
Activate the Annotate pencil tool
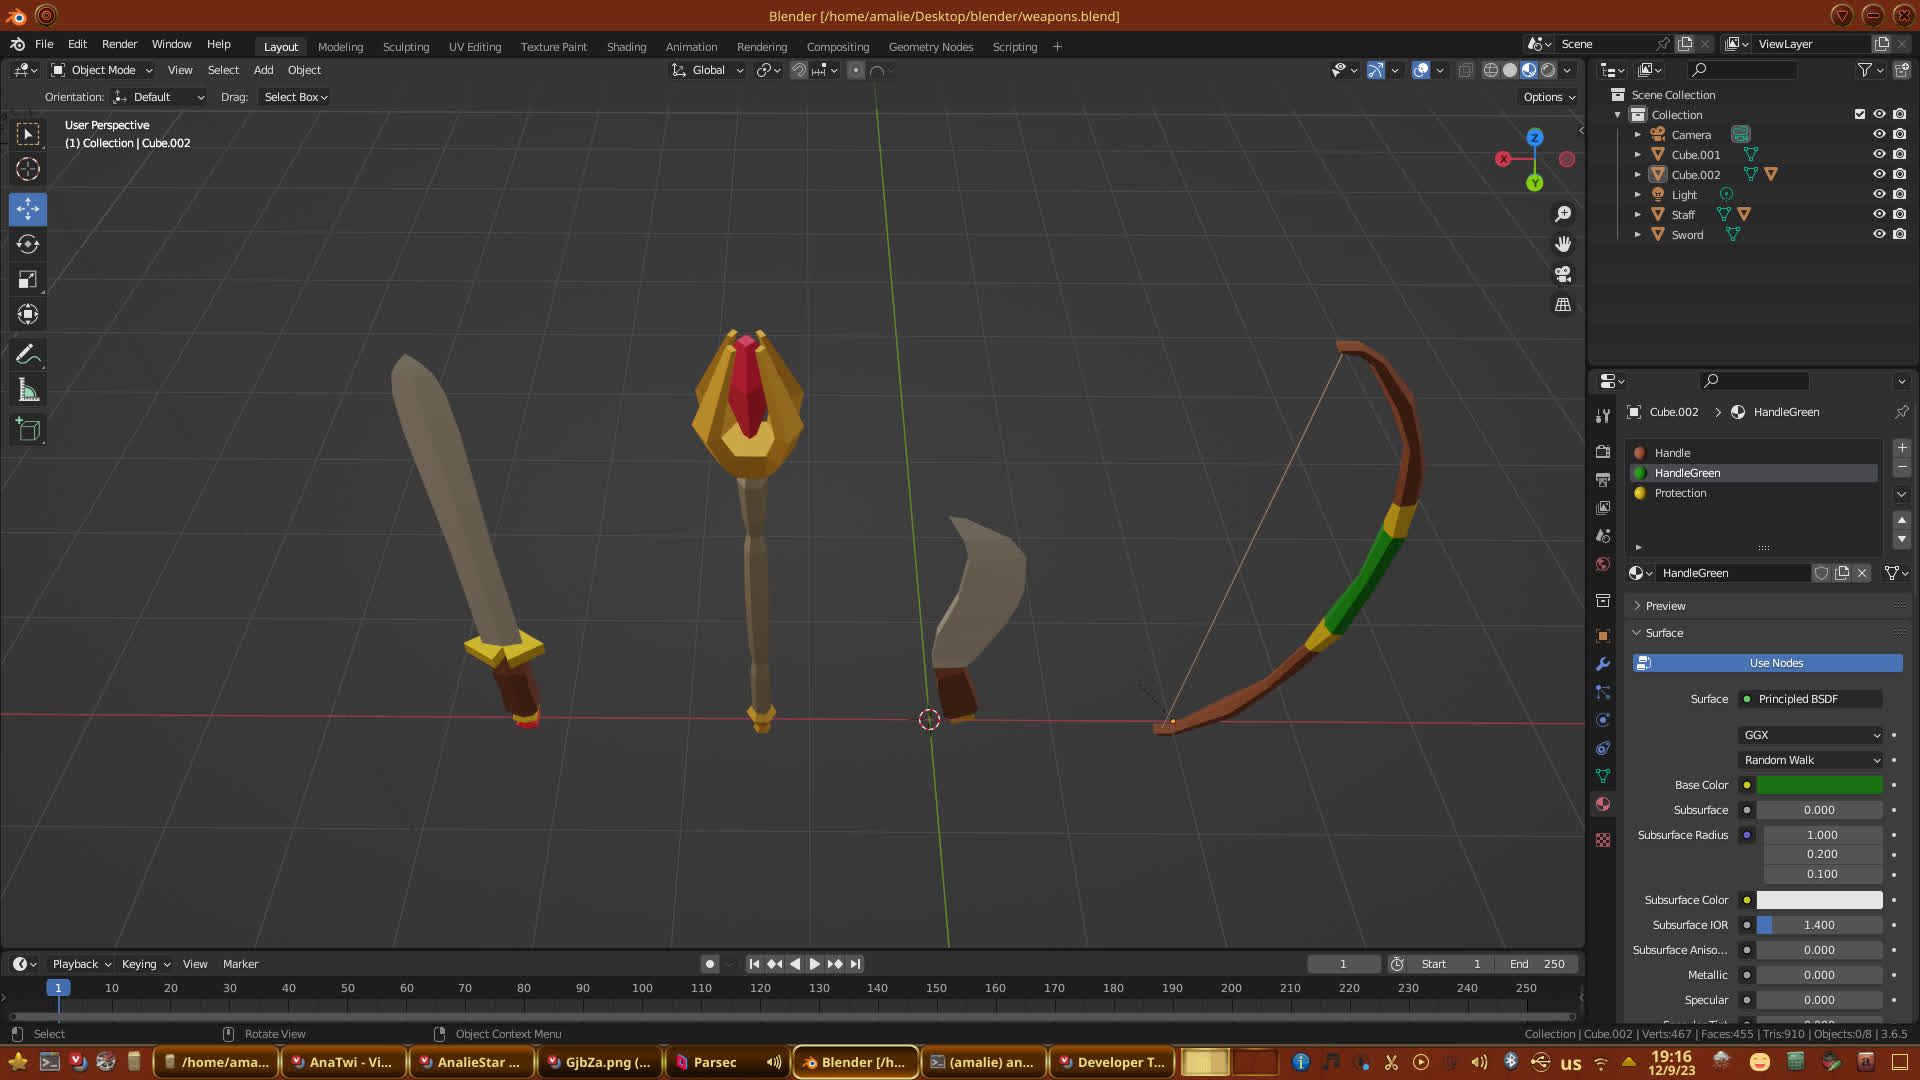28,354
